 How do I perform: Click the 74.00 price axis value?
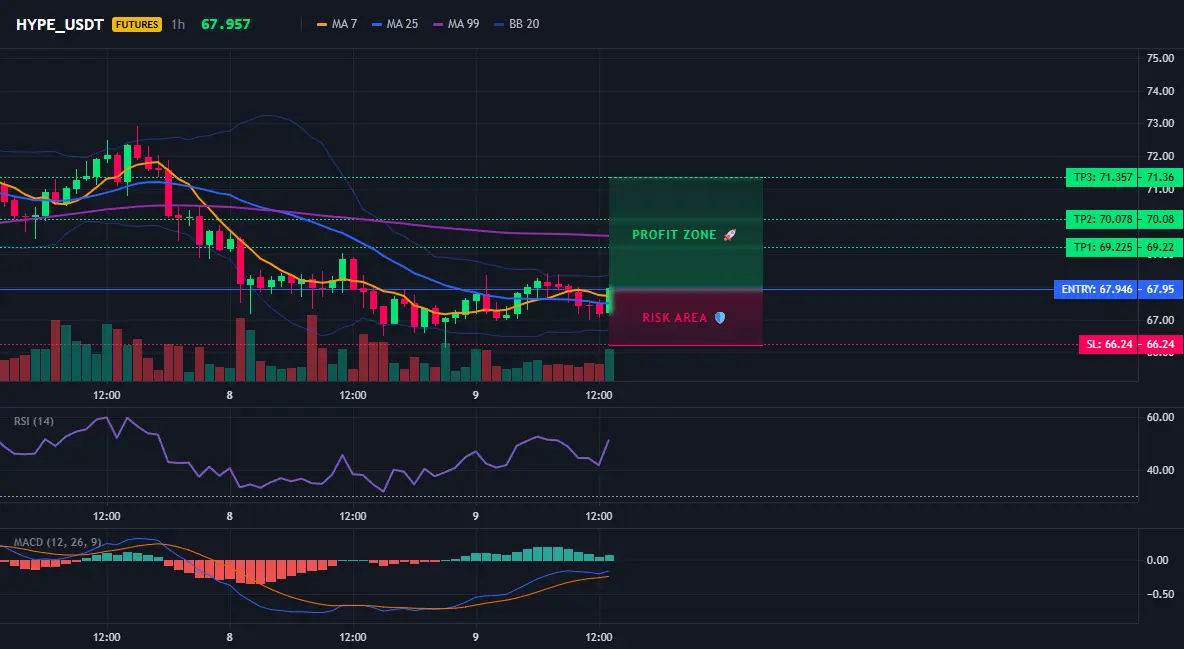coord(1160,91)
